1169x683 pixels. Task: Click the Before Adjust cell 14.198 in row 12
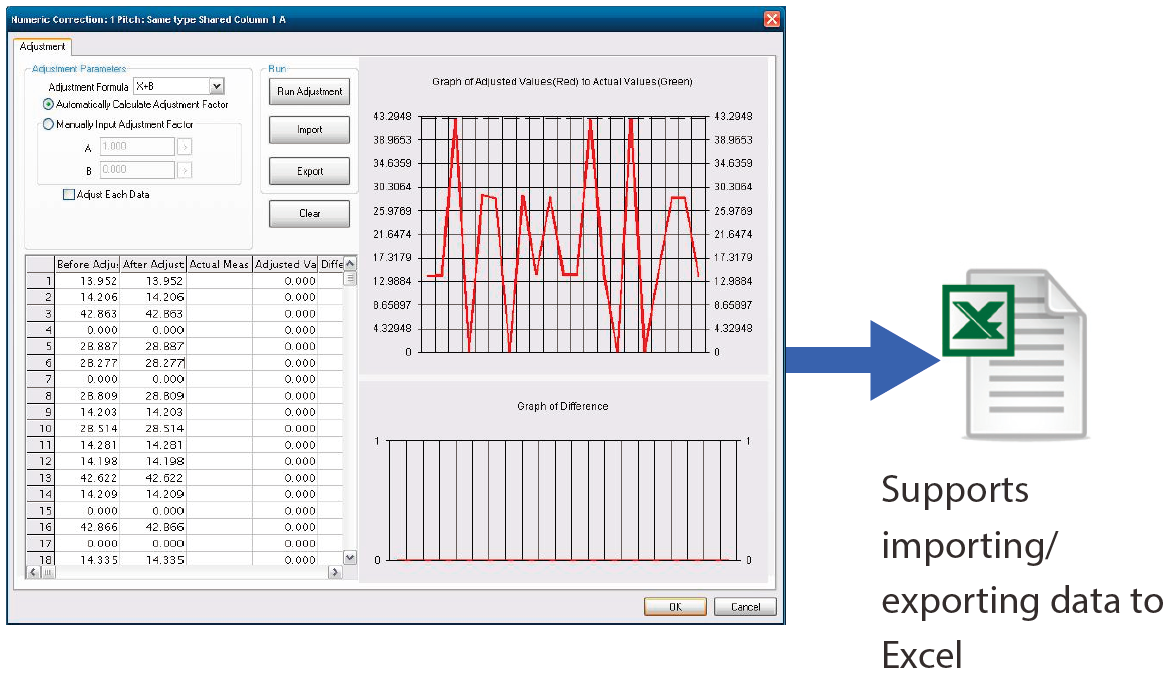point(87,462)
